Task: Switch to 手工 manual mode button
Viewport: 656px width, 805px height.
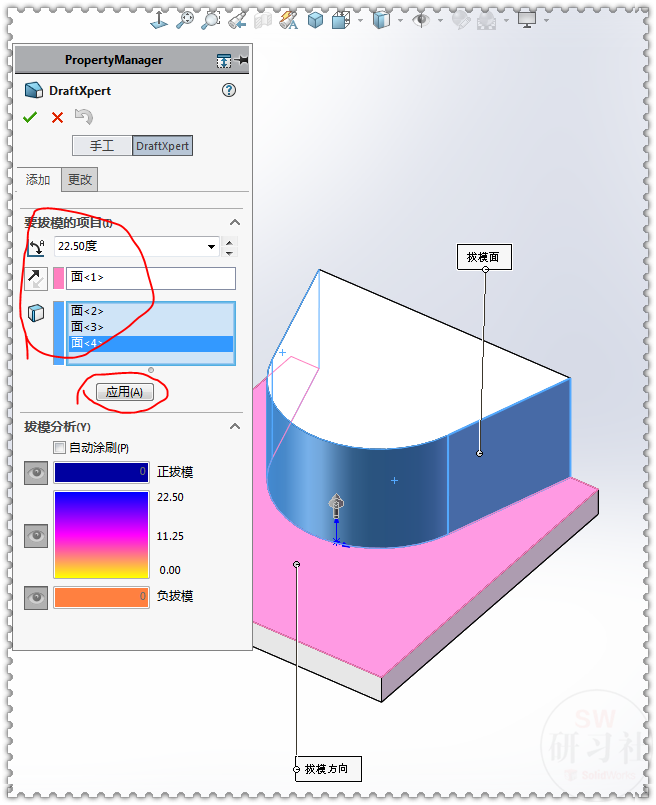Action: click(102, 146)
